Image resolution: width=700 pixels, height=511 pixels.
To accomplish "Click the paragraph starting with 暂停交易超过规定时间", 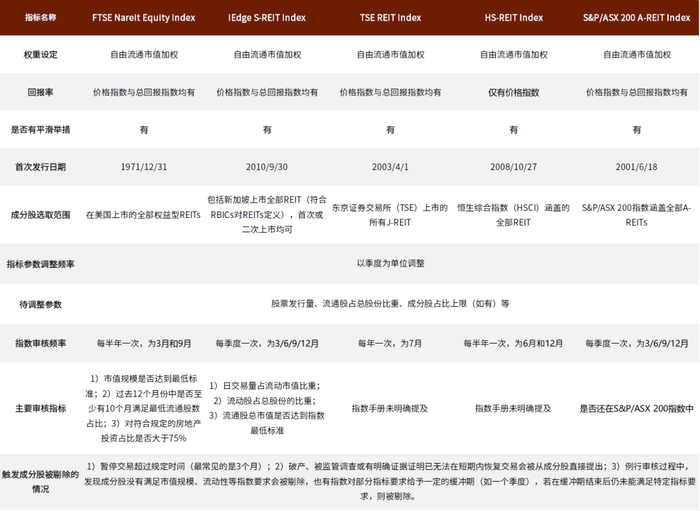I will [x=390, y=481].
